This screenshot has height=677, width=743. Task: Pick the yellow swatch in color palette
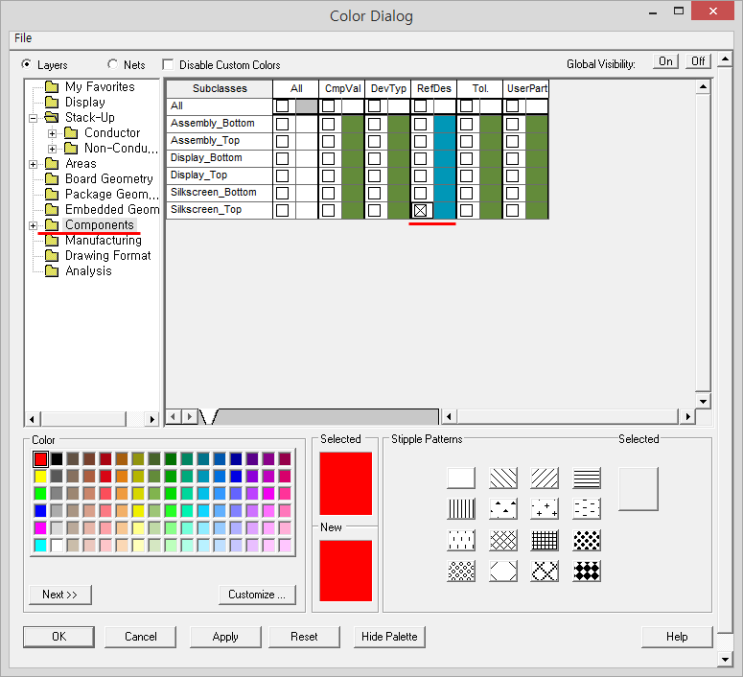[40, 476]
